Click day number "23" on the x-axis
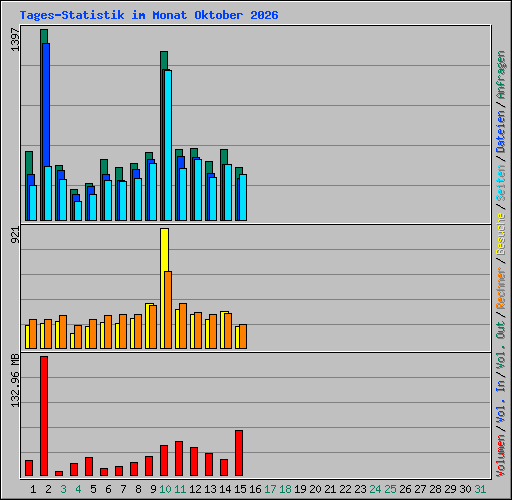This screenshot has height=500, width=512. tap(360, 489)
